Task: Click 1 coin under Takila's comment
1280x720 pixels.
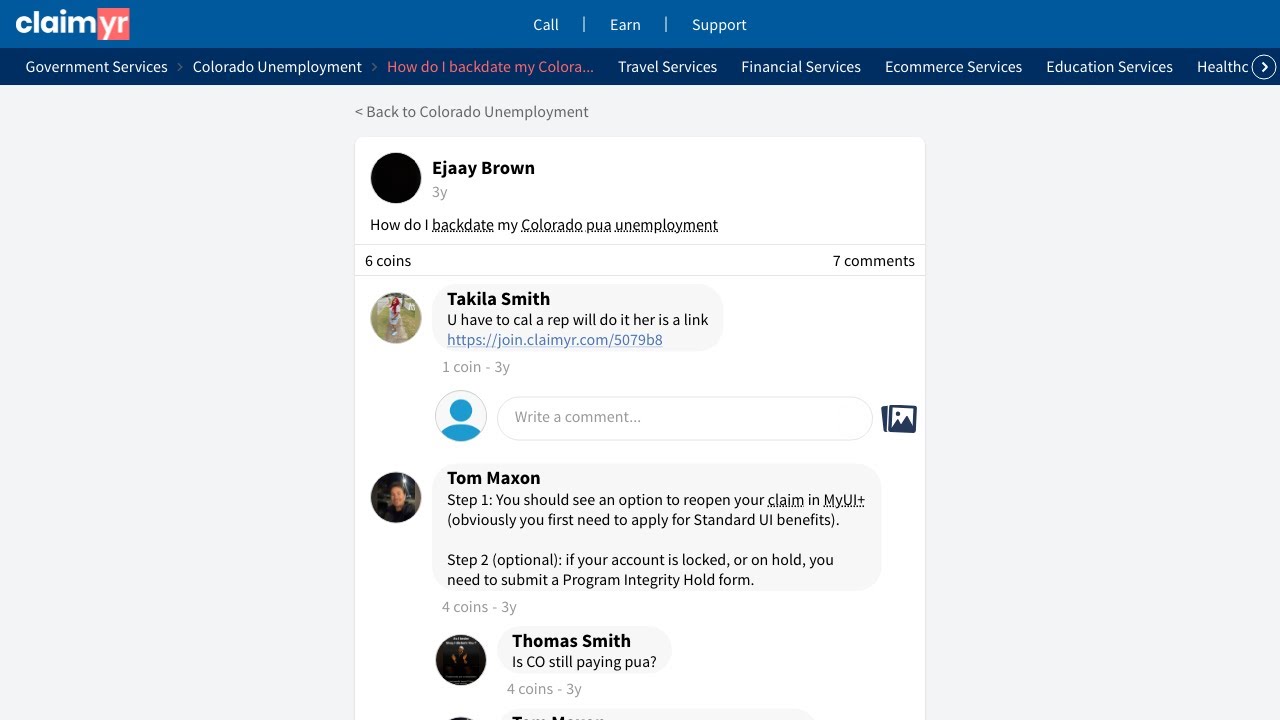Action: point(461,367)
